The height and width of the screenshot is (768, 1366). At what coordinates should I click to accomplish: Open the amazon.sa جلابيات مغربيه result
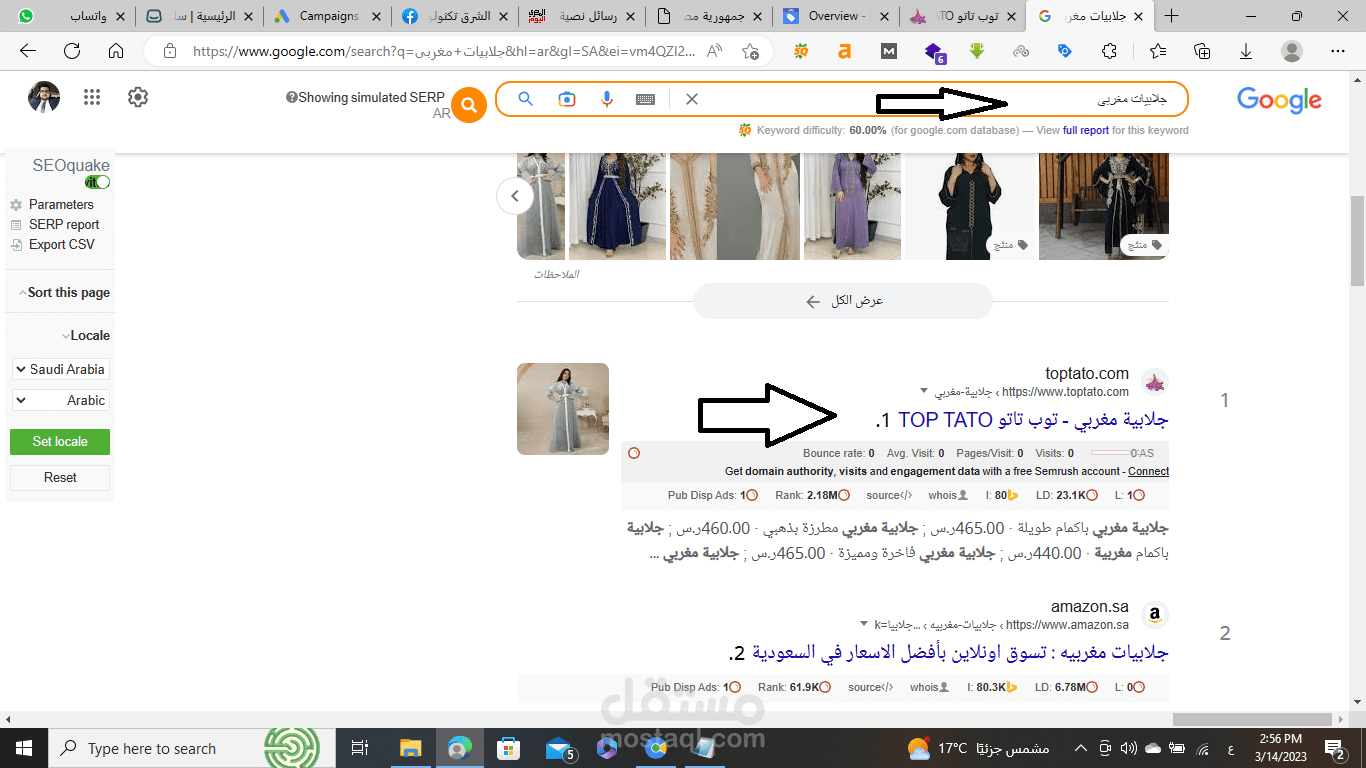pyautogui.click(x=959, y=653)
